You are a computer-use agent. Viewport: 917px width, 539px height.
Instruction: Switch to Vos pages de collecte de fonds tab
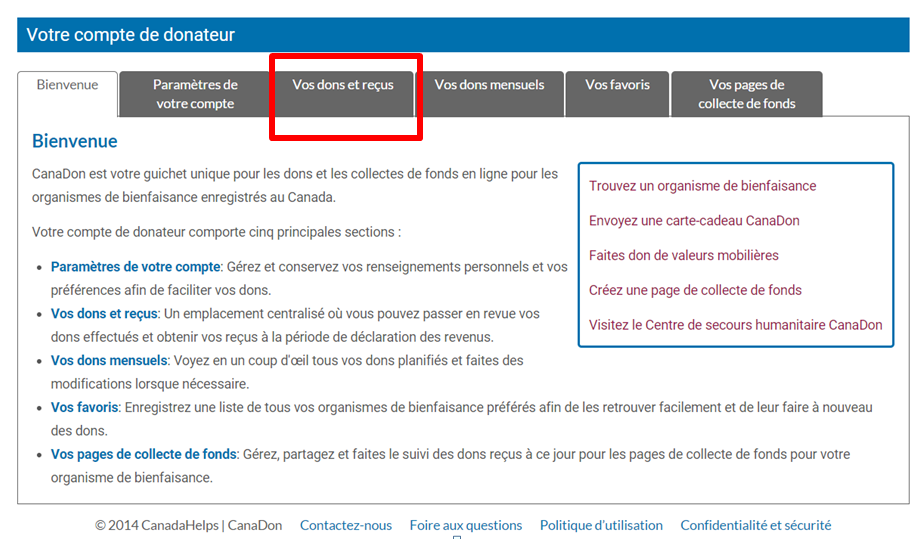746,94
